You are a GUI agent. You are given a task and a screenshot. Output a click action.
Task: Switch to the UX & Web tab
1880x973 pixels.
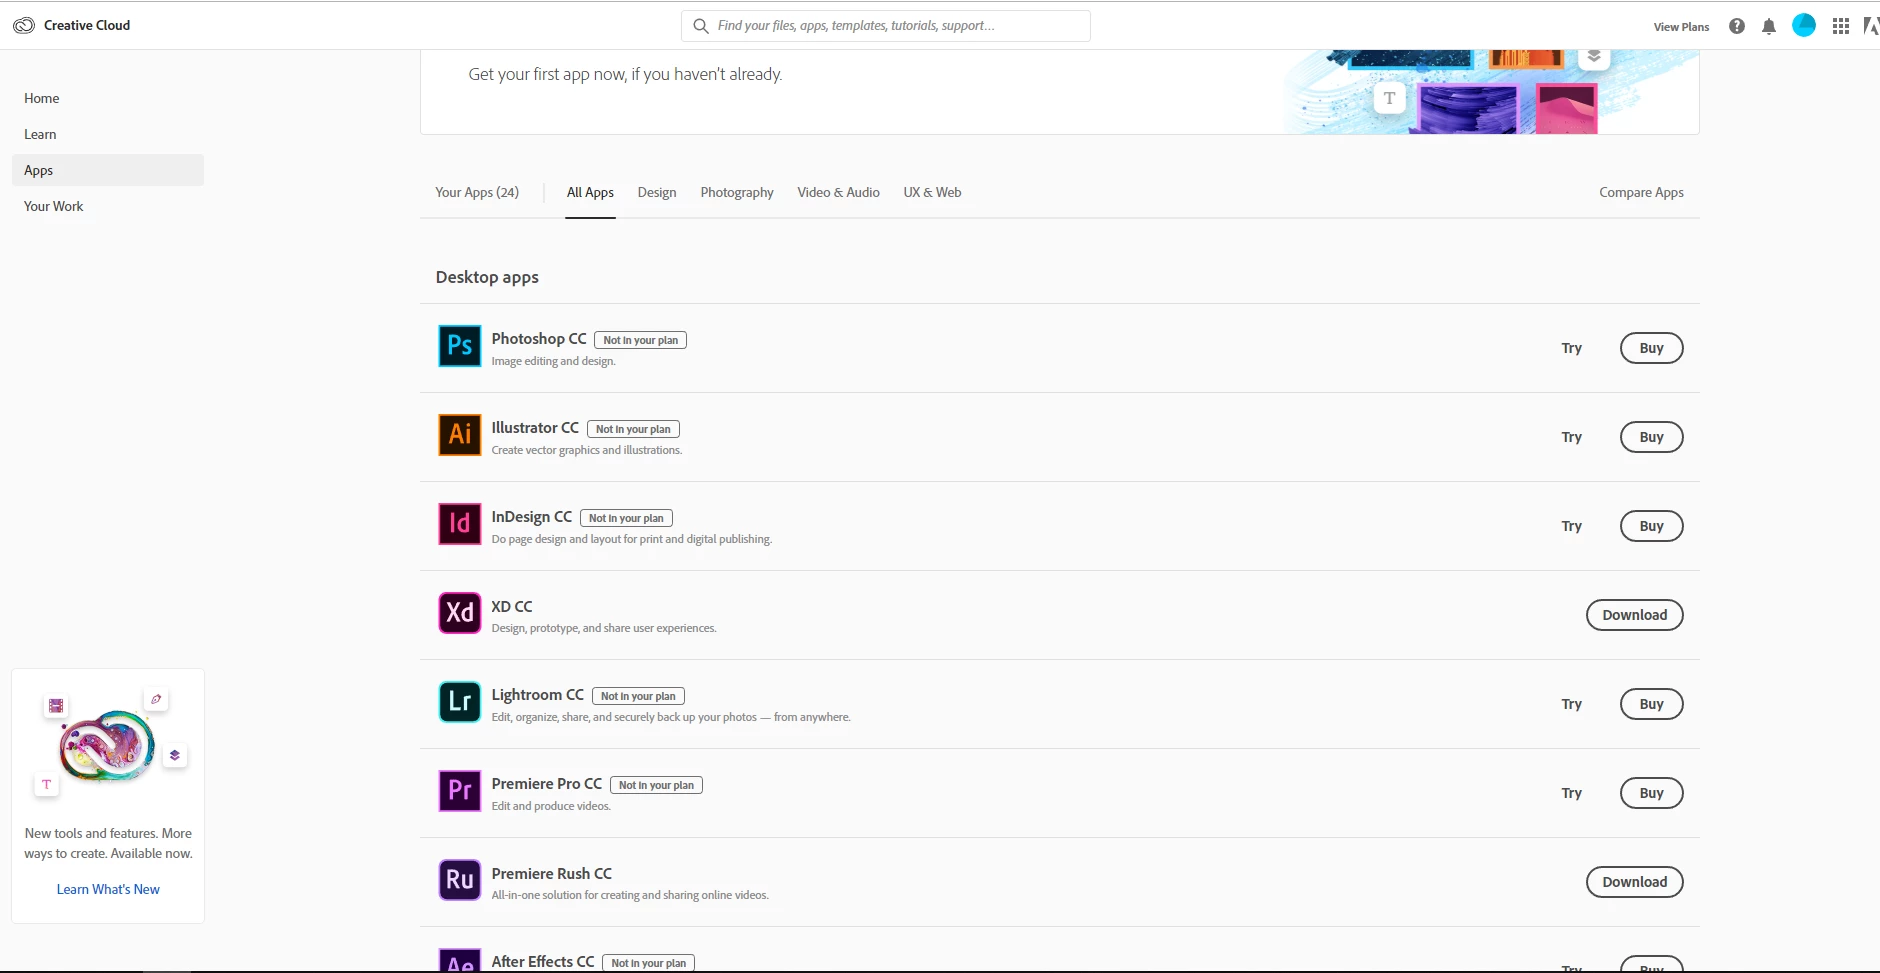pos(932,192)
